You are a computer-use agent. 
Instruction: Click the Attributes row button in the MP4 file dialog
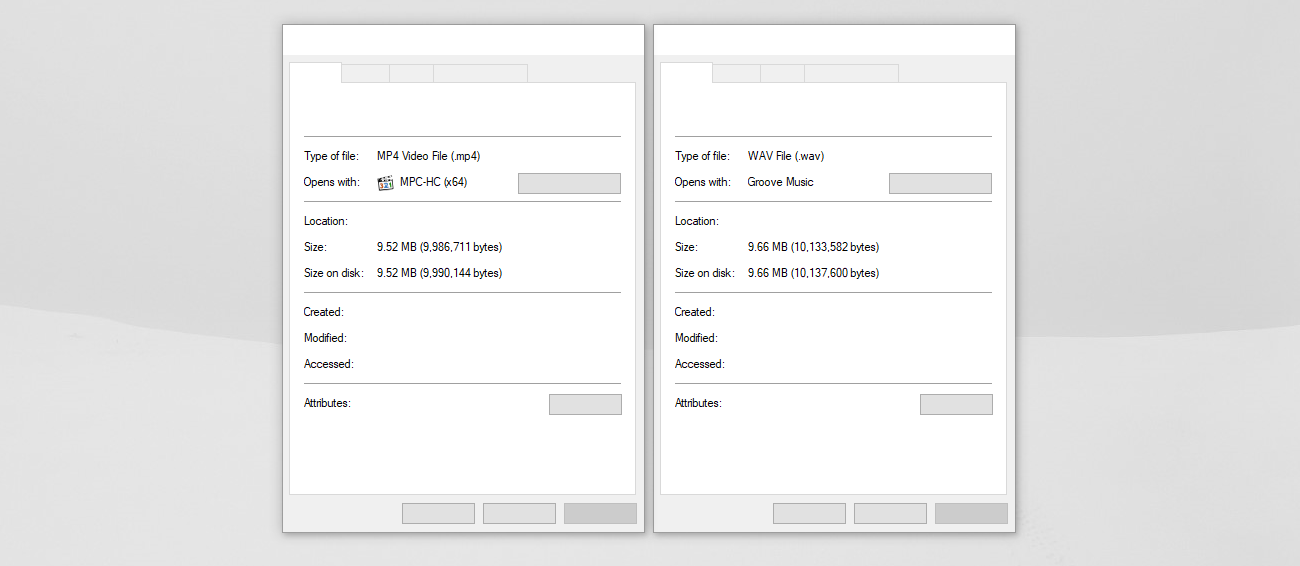585,404
